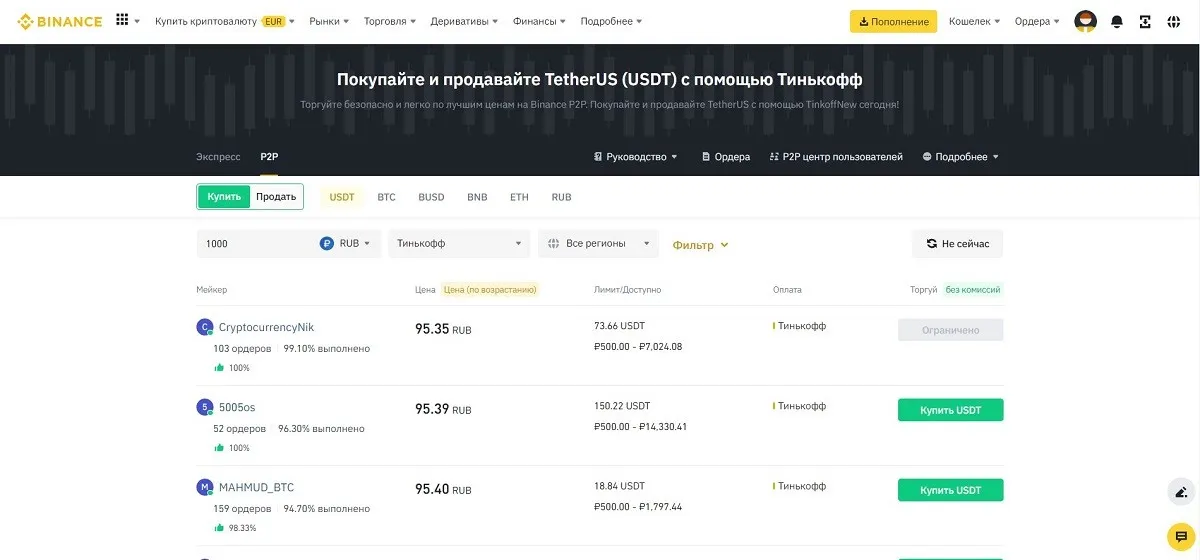Select the USDT coin tab
This screenshot has width=1200, height=560.
coord(342,197)
